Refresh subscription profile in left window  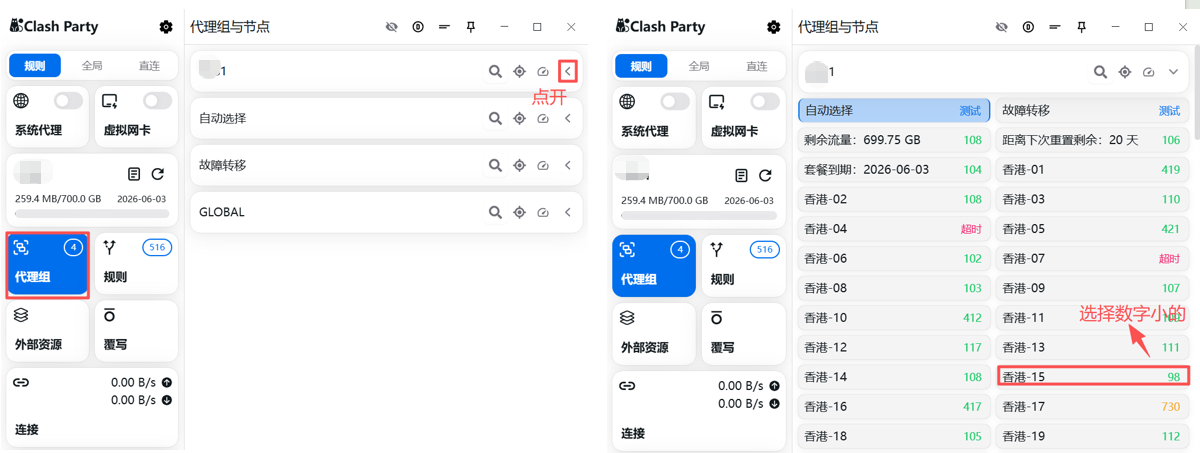(x=158, y=174)
